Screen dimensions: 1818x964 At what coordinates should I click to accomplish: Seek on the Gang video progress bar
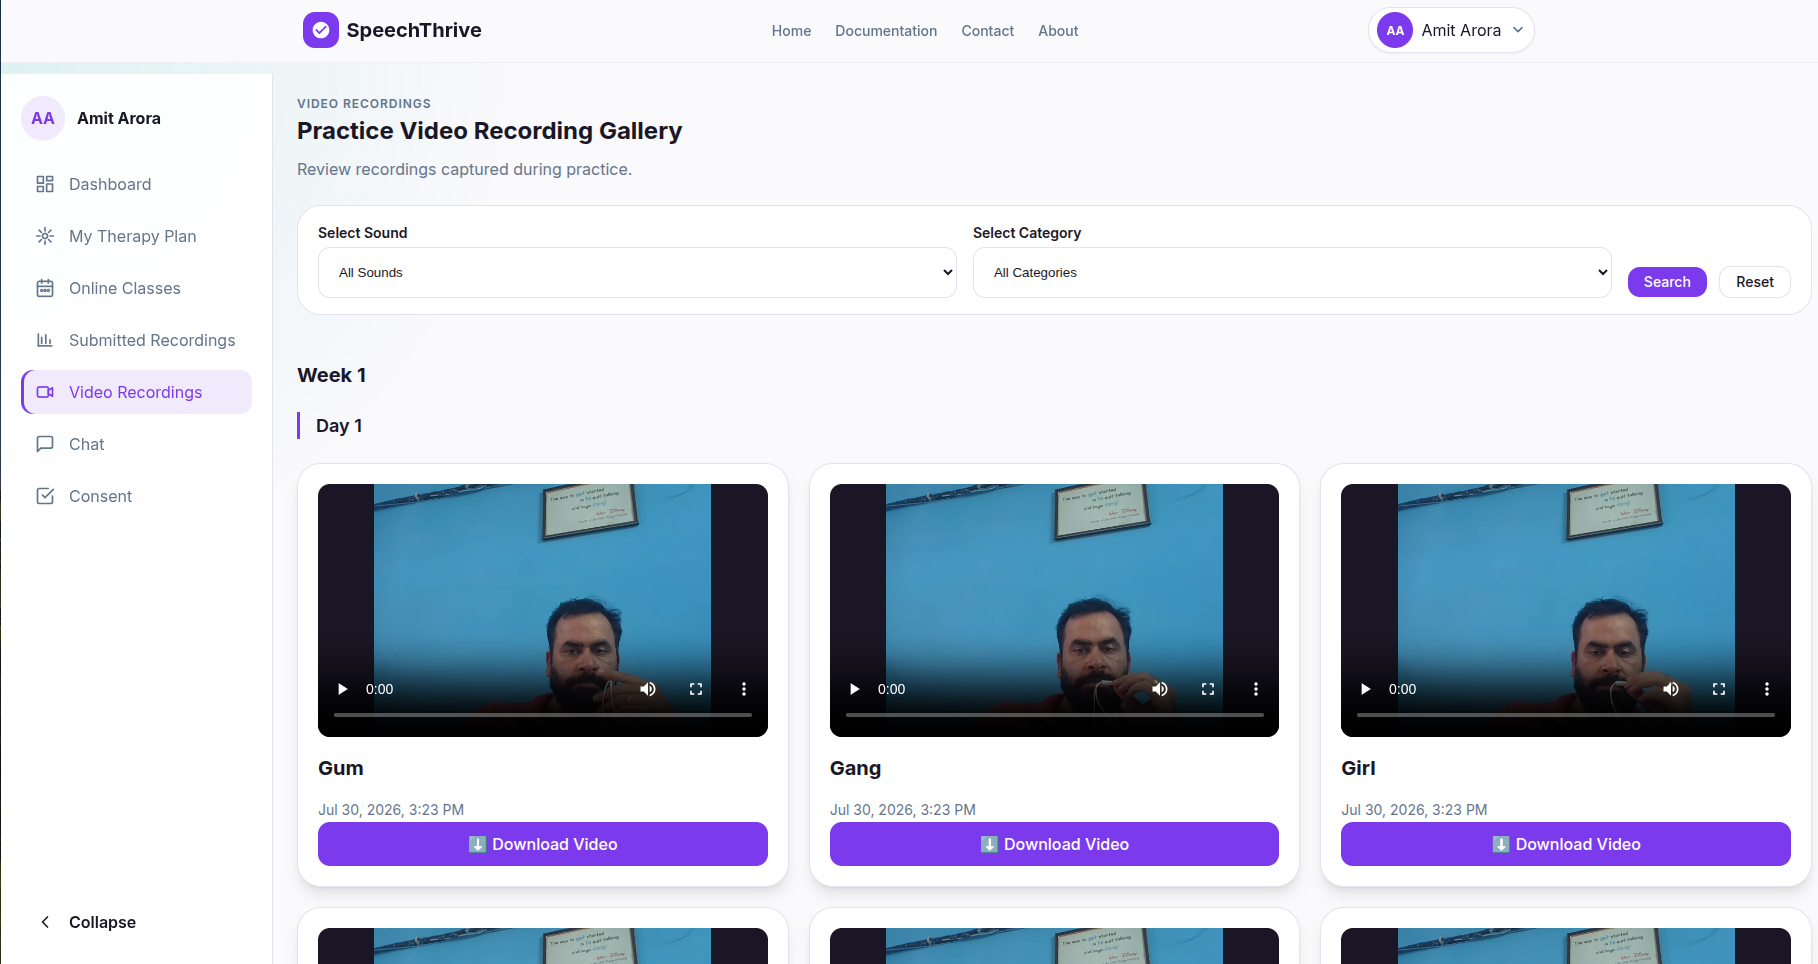1055,715
